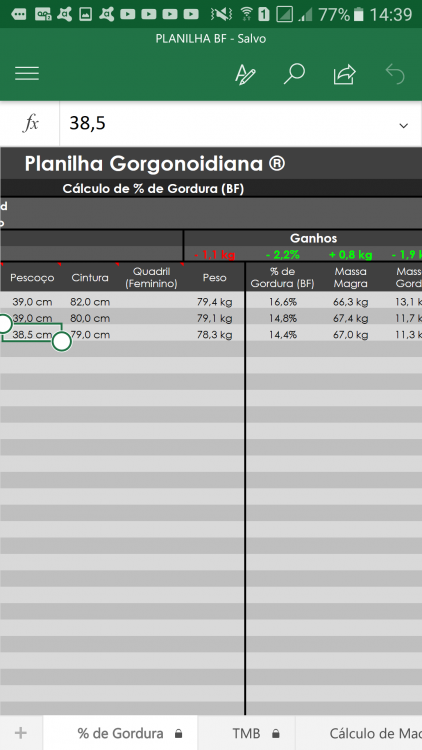Tap the fx function icon
This screenshot has height=750, width=422.
(31, 124)
